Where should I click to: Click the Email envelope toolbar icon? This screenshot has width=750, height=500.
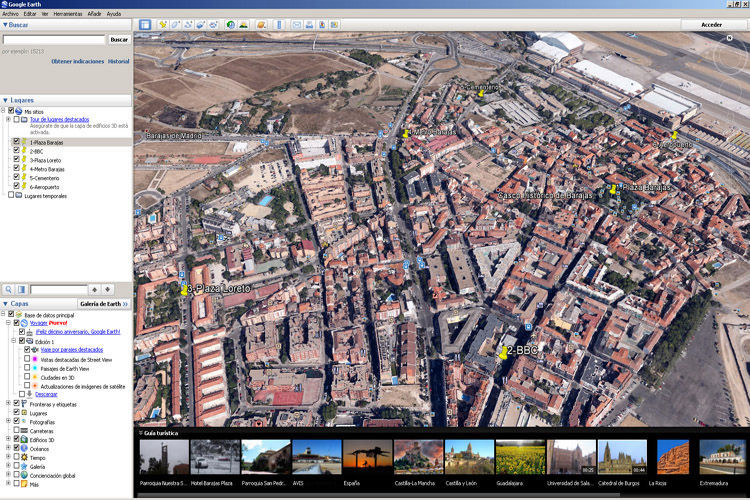tap(297, 24)
